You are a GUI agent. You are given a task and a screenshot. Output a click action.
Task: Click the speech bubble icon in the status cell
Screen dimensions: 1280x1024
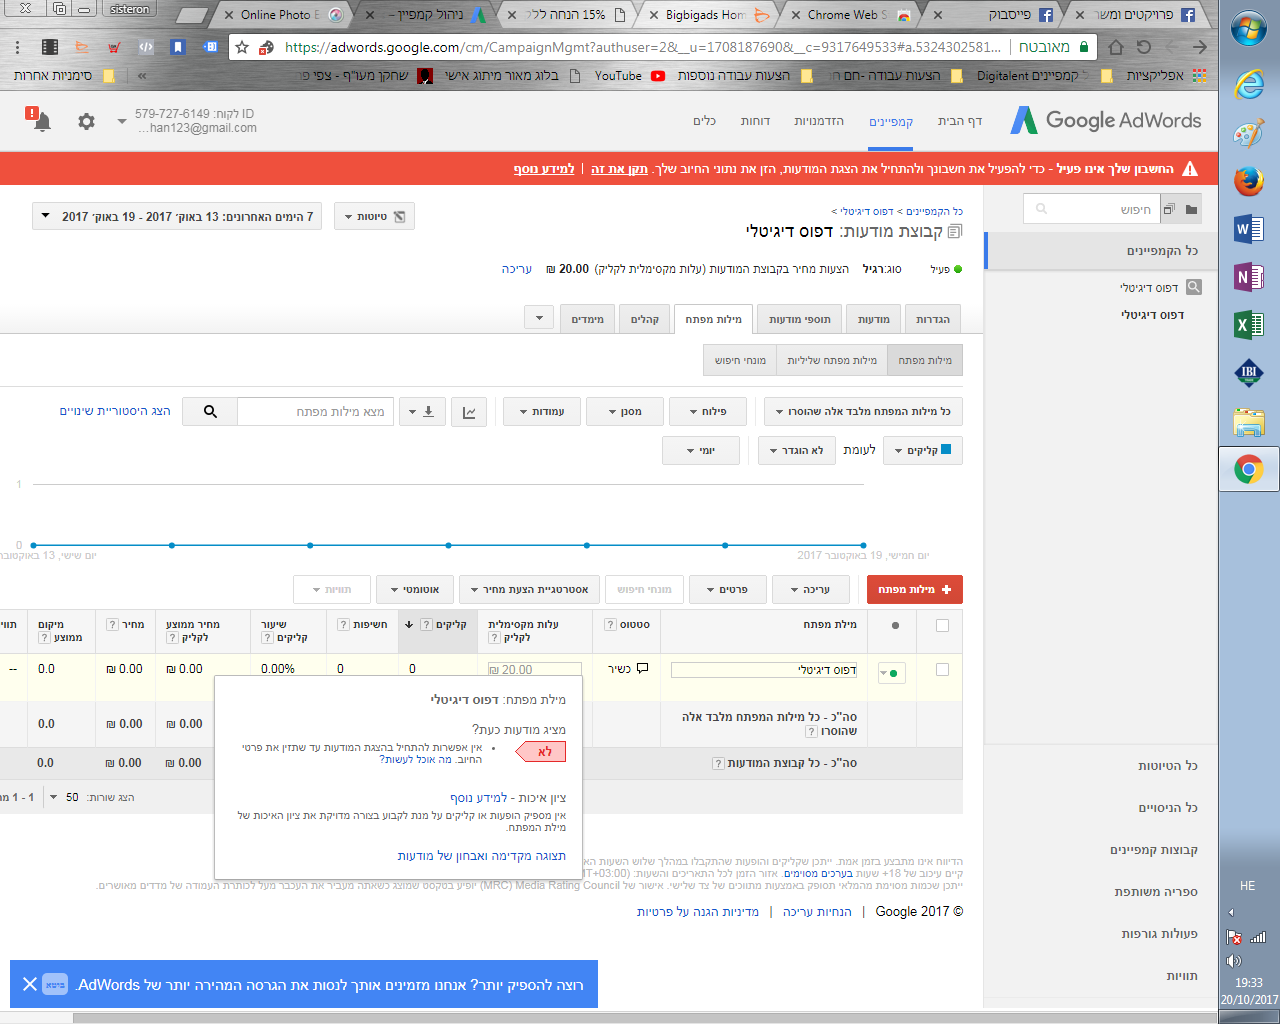(643, 668)
